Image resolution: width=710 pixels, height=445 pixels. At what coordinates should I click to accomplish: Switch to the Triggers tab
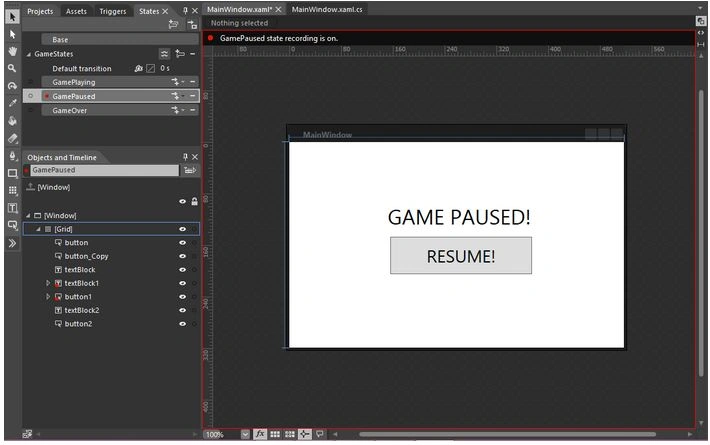coord(113,11)
